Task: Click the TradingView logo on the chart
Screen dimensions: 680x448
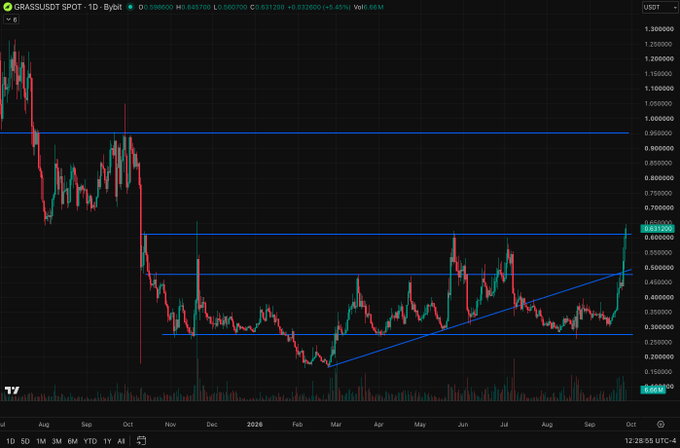Action: point(12,390)
